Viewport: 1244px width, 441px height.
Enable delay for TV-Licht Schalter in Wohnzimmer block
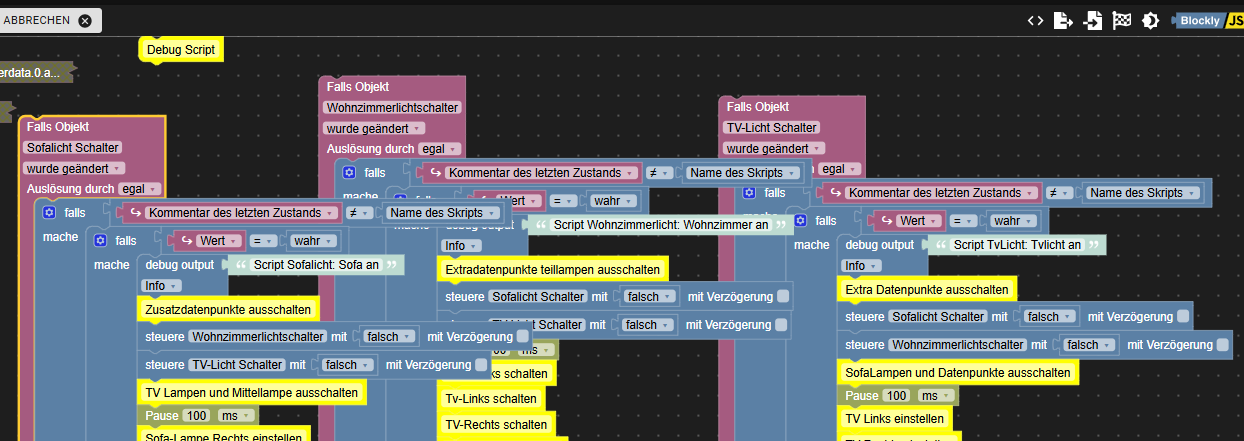click(781, 325)
